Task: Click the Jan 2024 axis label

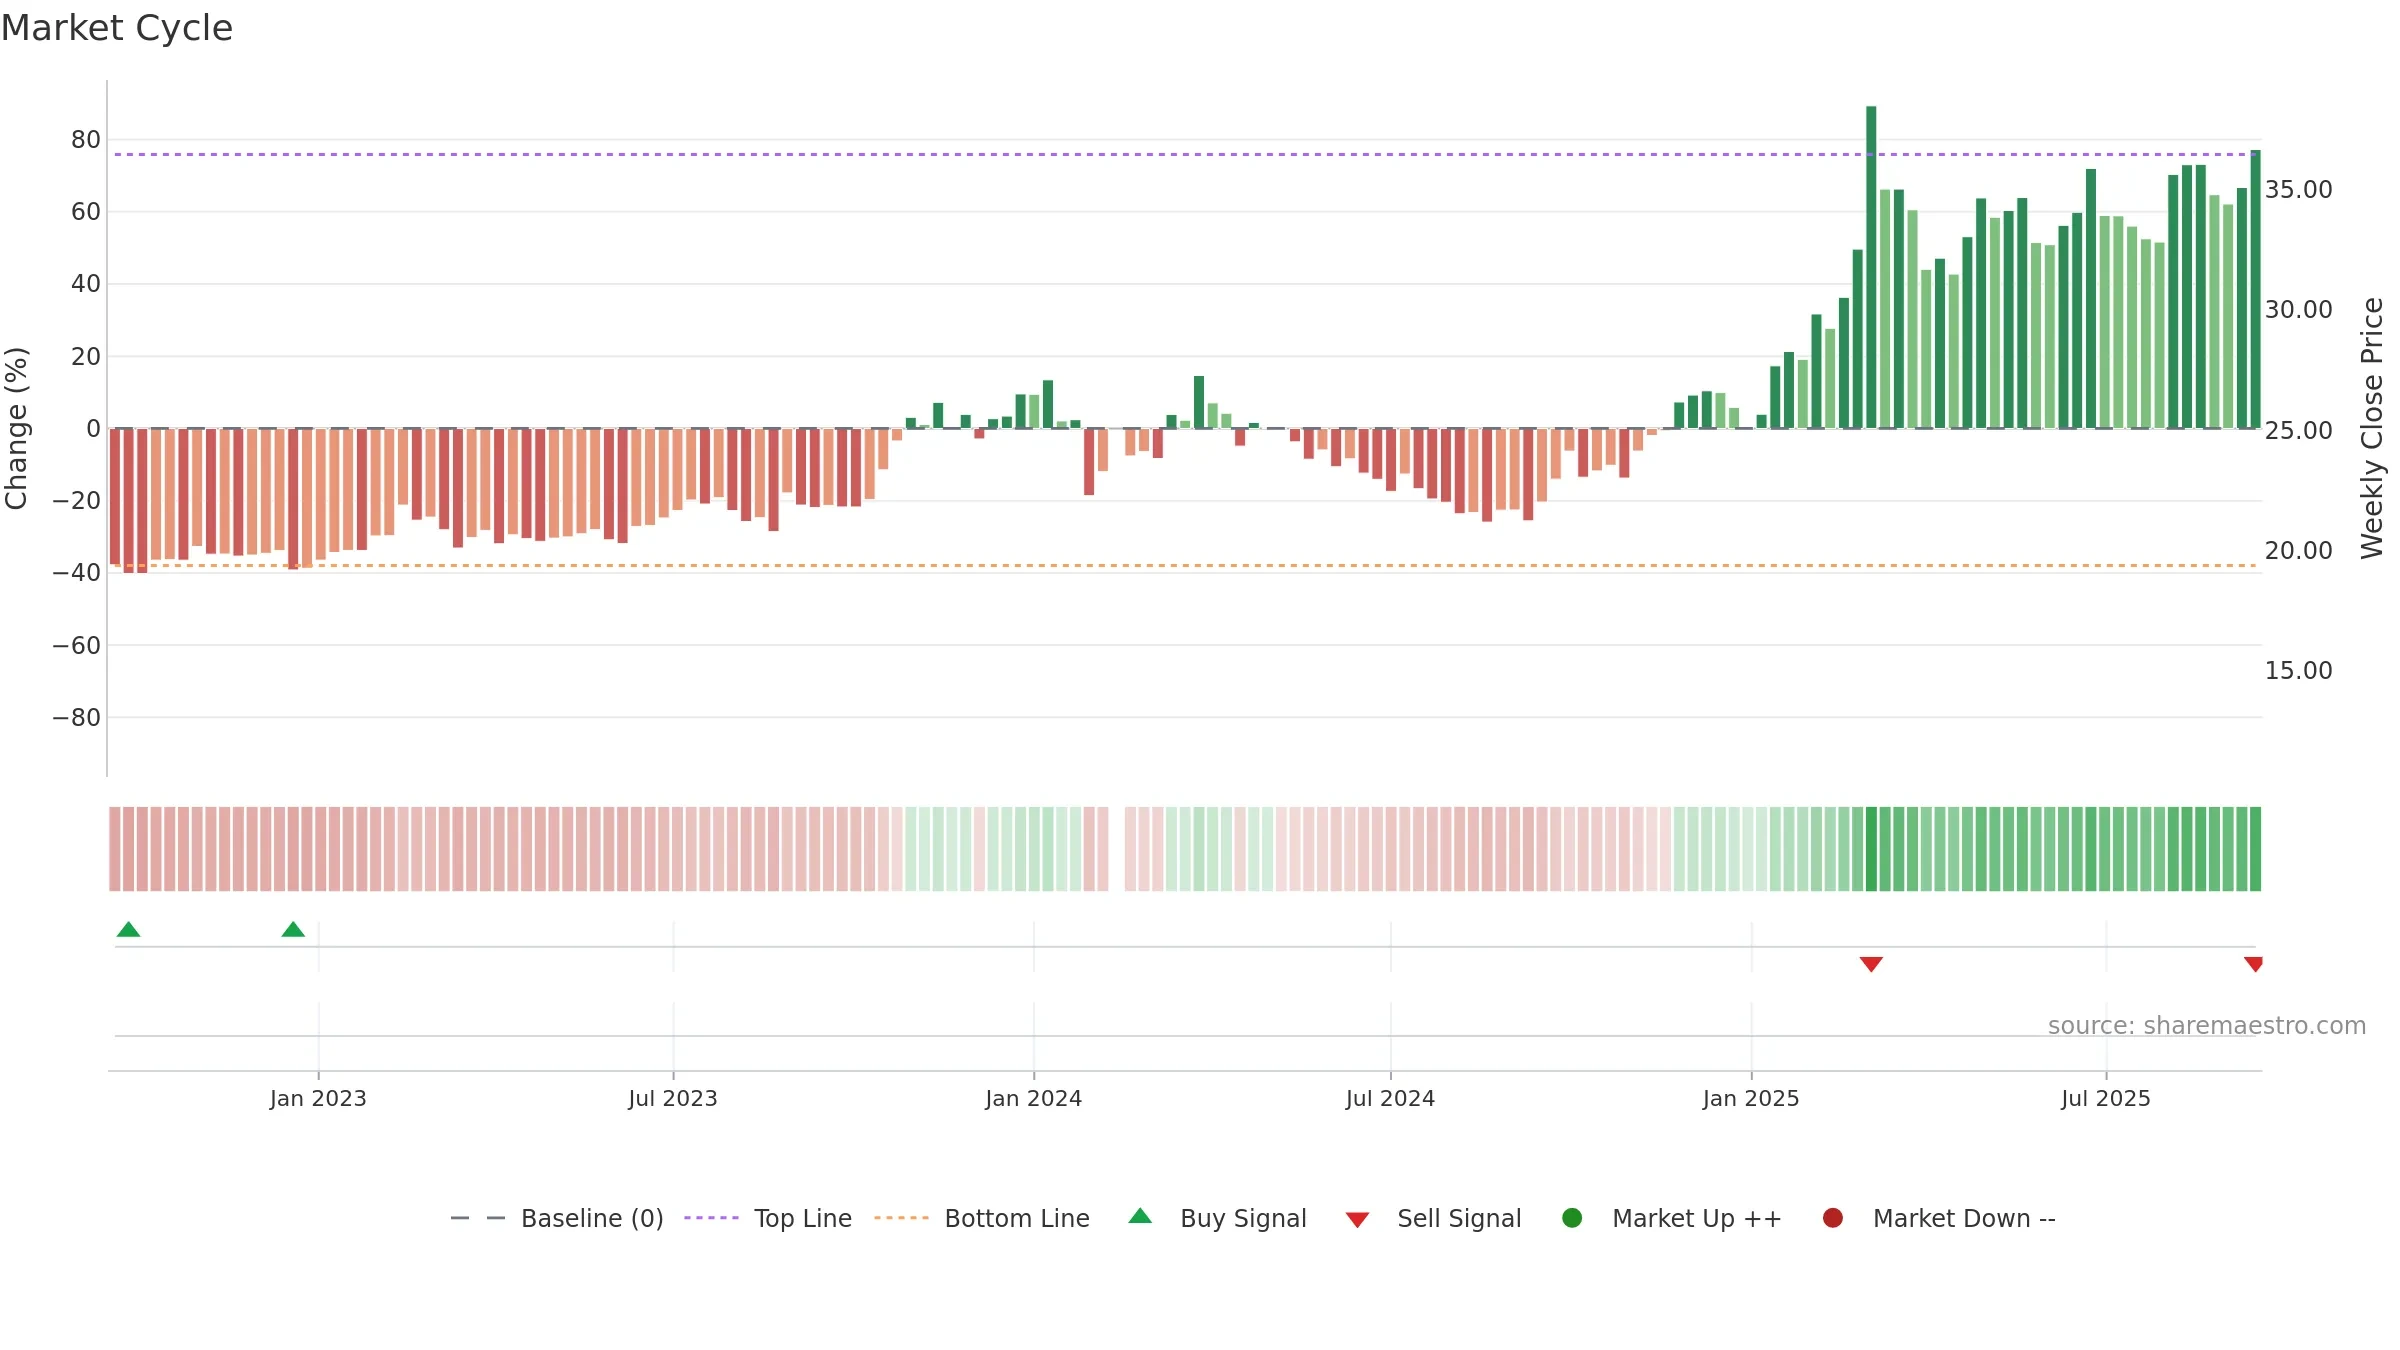Action: 1034,1098
